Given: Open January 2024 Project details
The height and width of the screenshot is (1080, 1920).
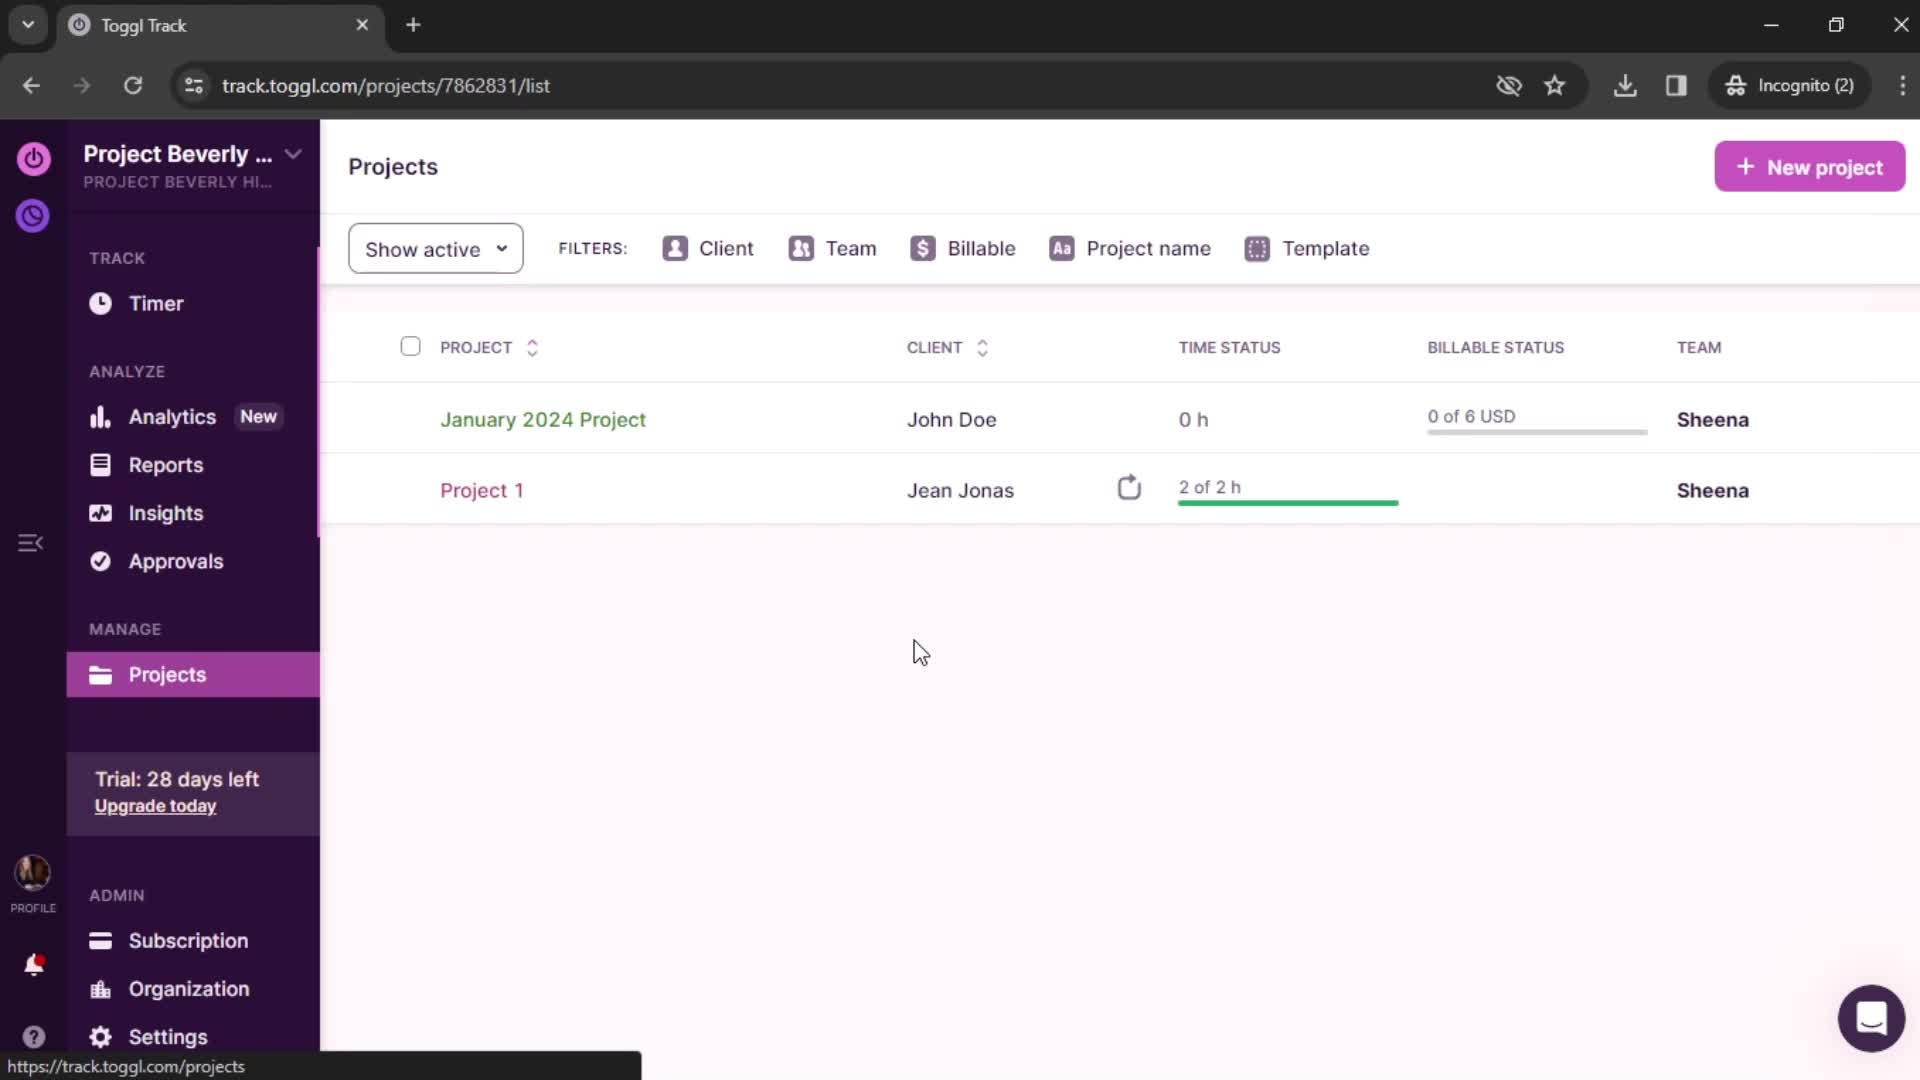Looking at the screenshot, I should pyautogui.click(x=542, y=418).
